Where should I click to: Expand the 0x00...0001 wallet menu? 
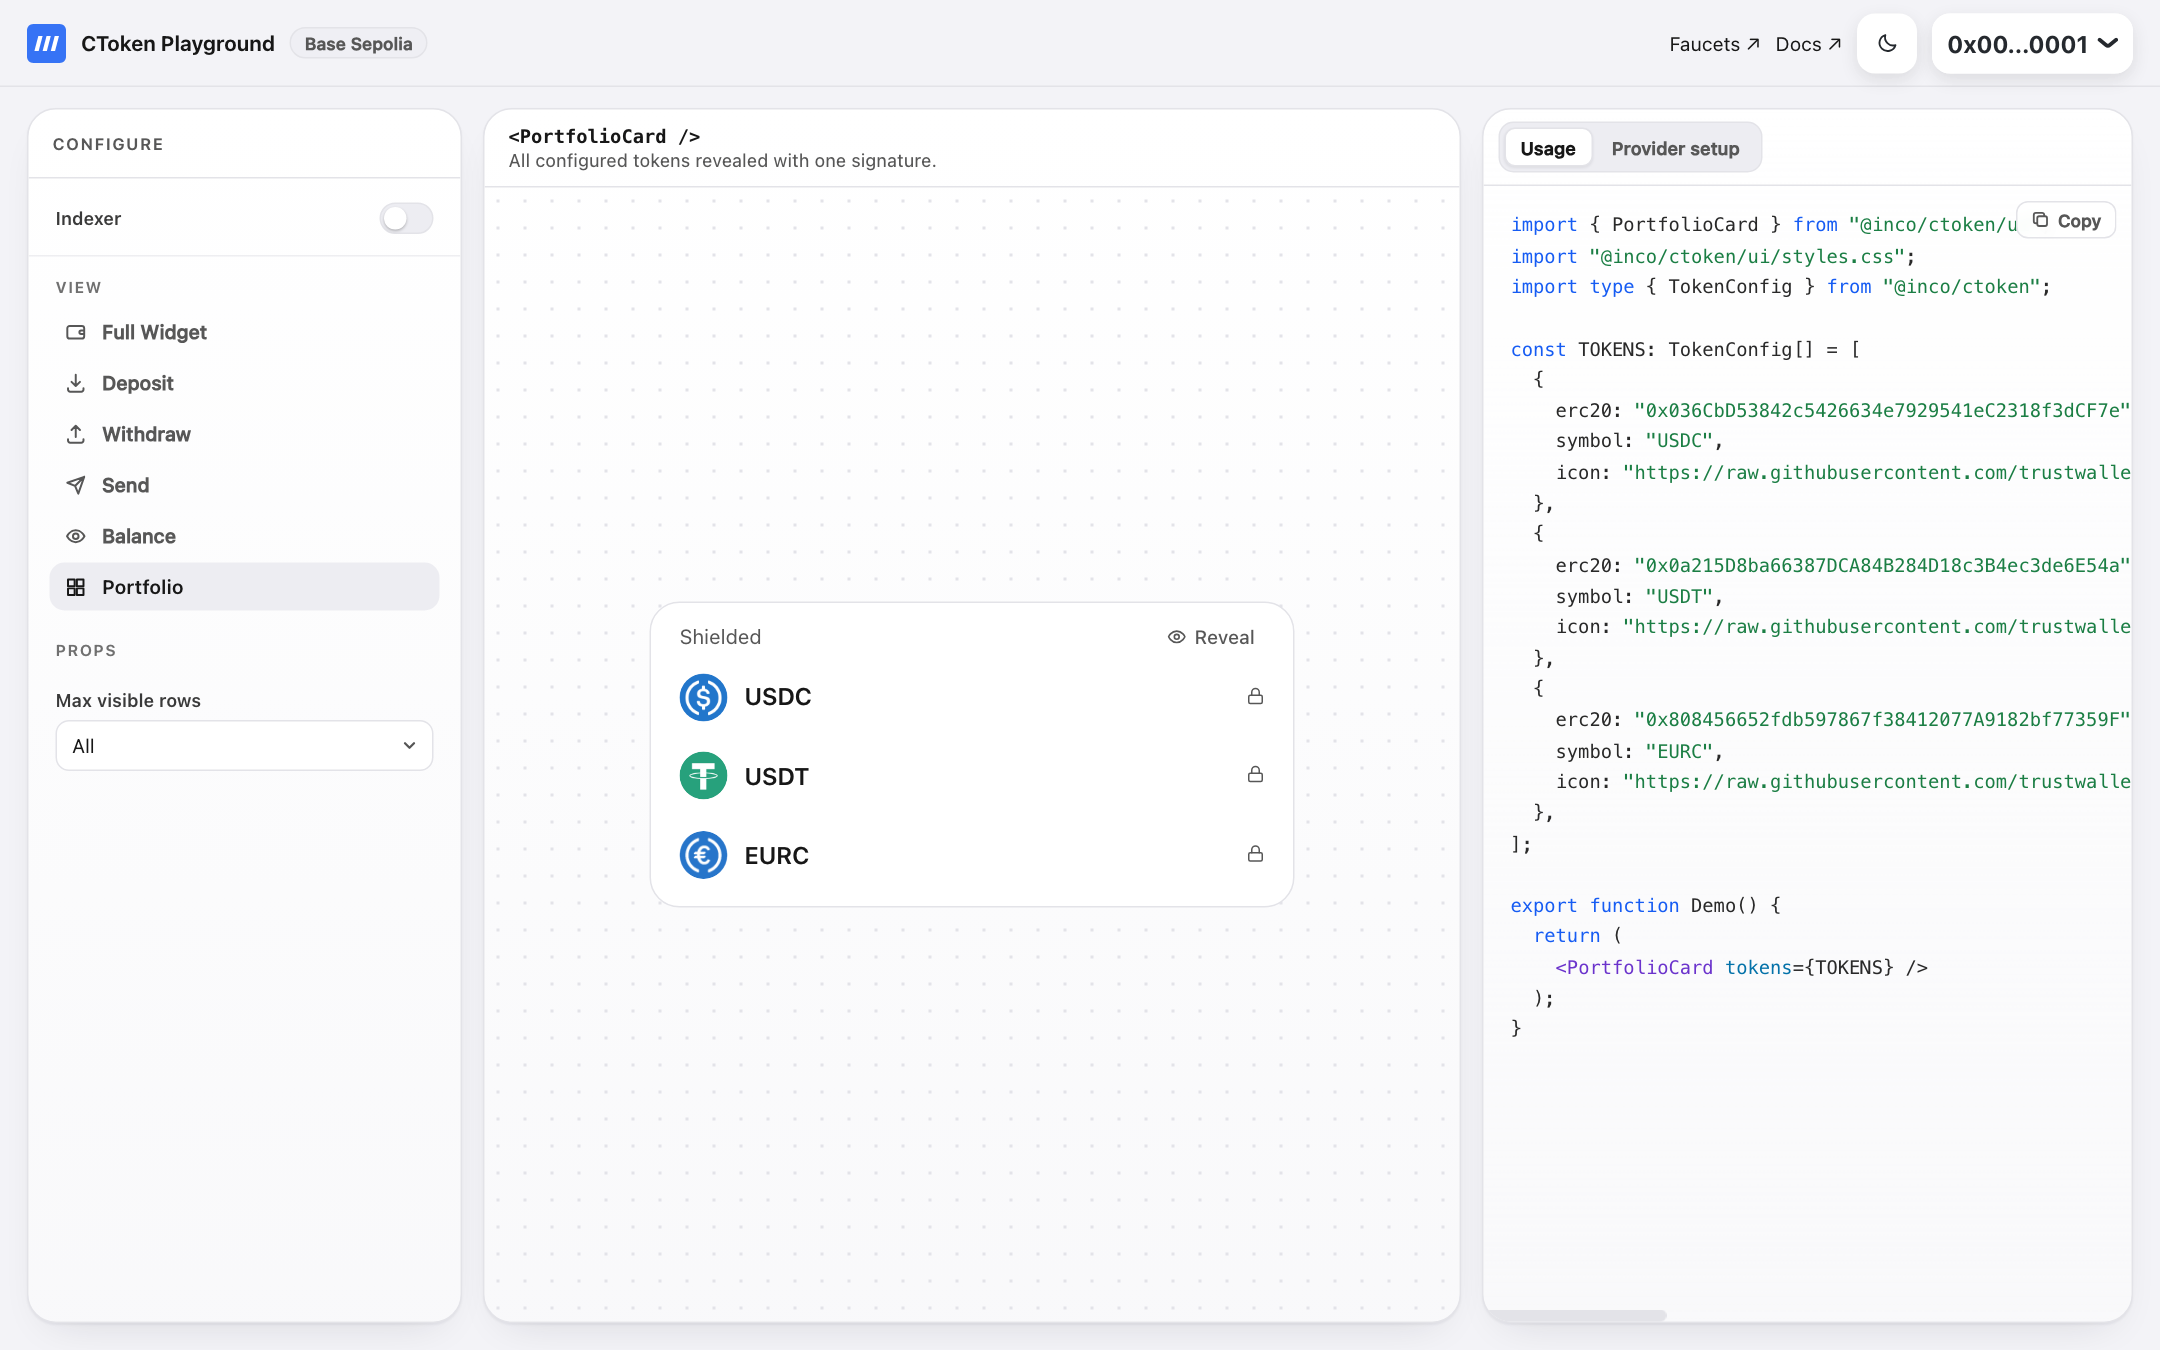point(2032,44)
